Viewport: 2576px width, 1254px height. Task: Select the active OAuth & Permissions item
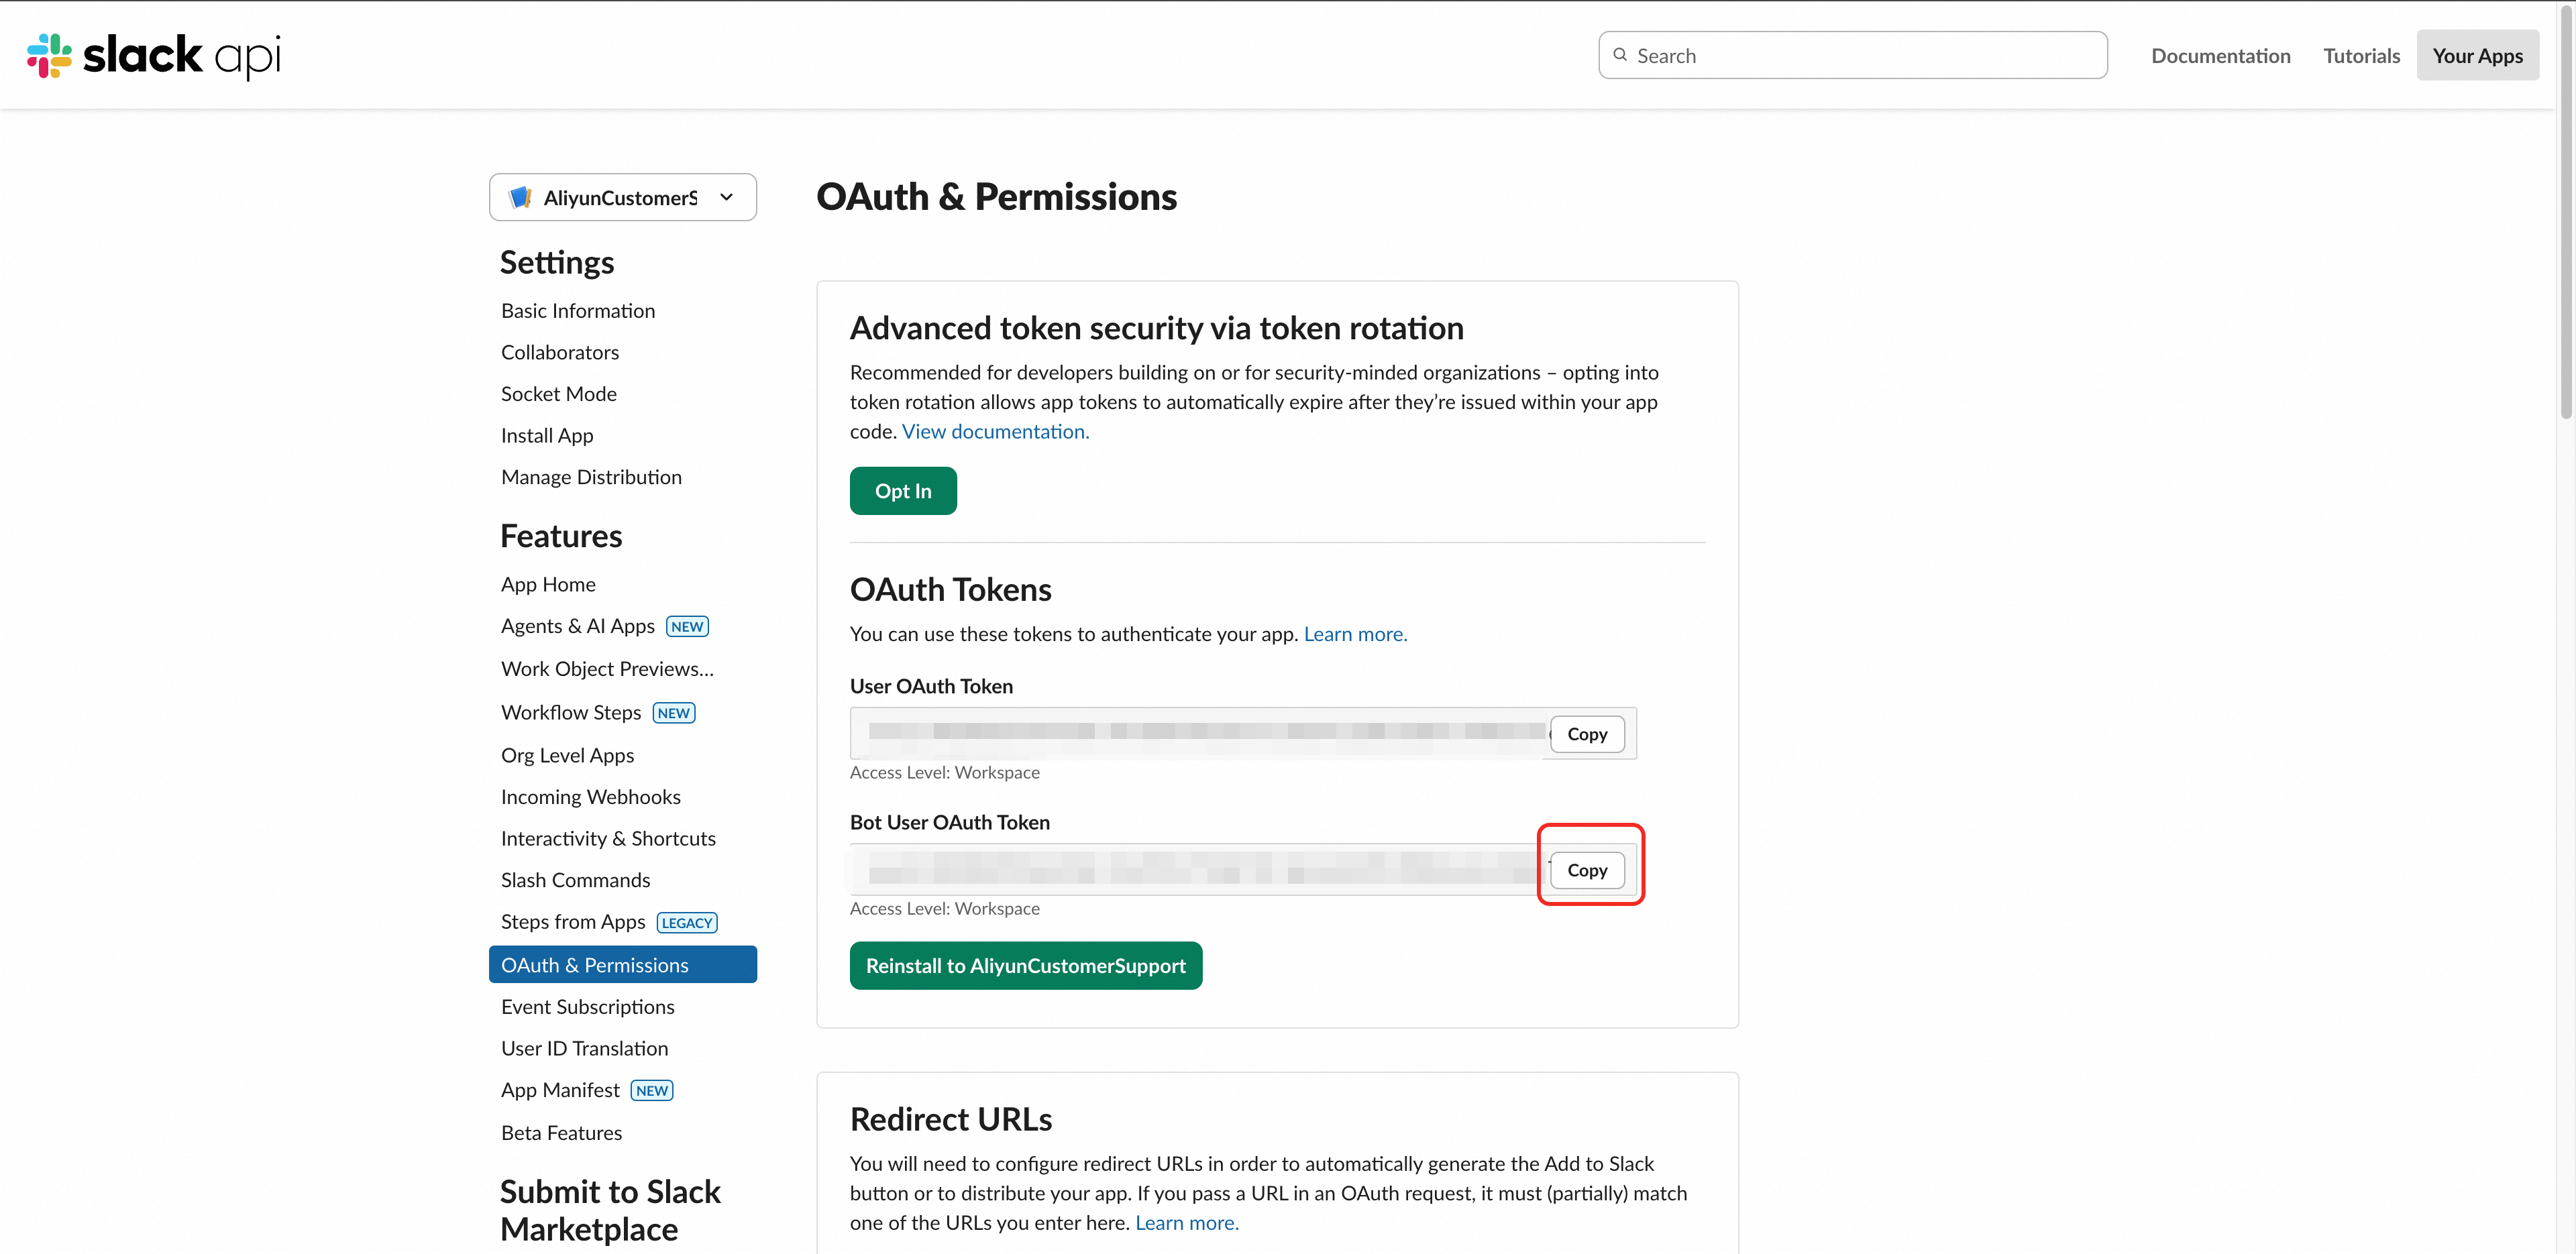tap(622, 964)
